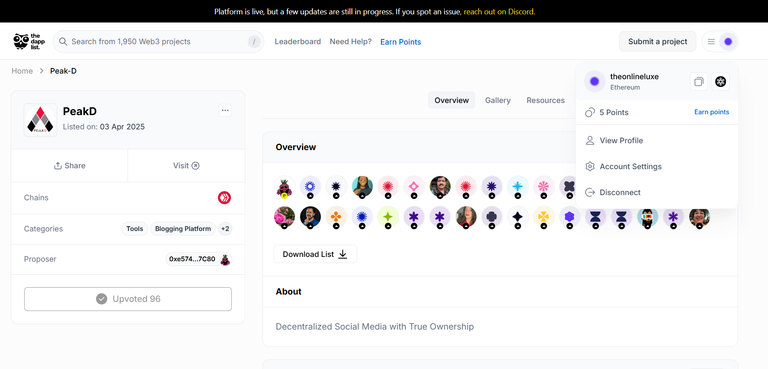
Task: Click the proposer avatar icon
Action: (225, 259)
